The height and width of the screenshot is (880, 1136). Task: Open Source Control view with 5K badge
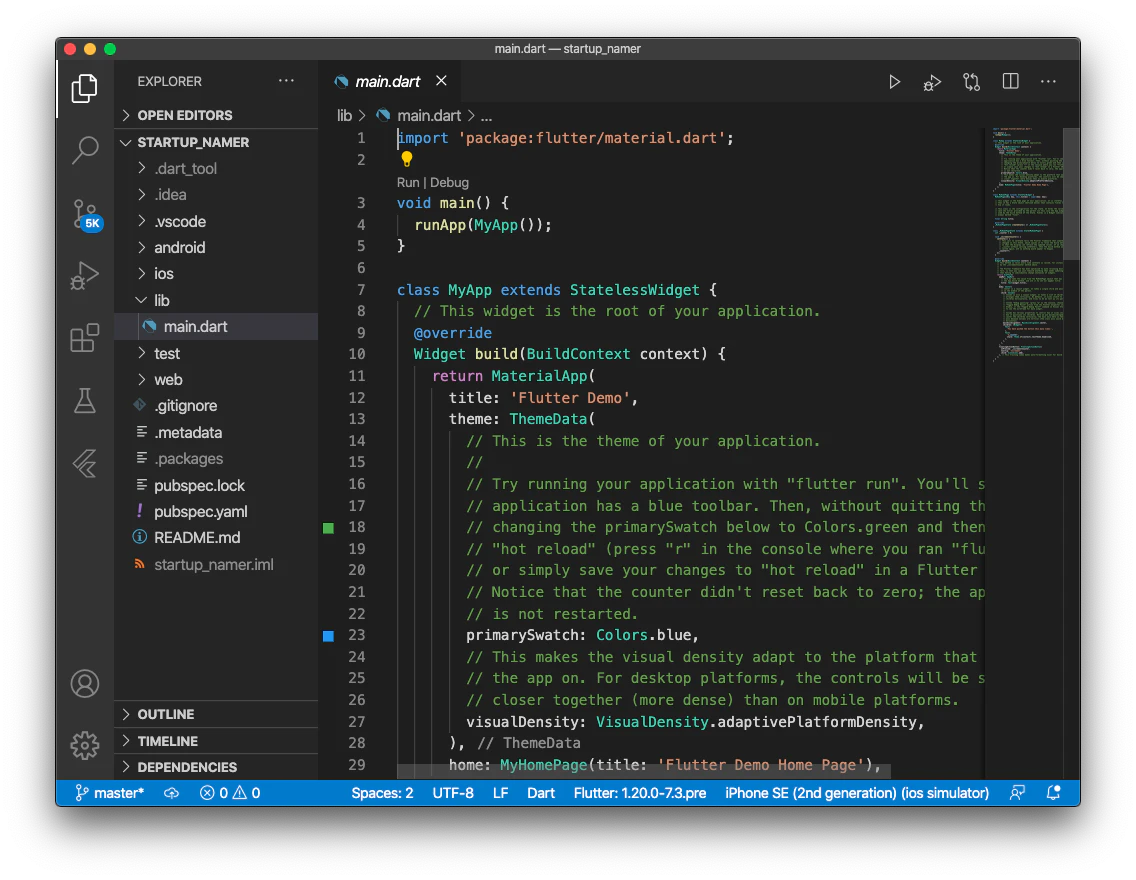85,214
